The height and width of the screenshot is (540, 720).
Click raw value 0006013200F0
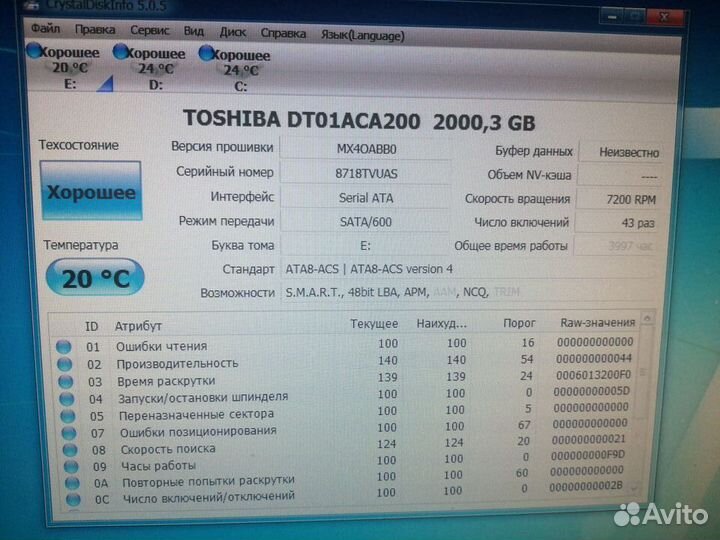(593, 375)
